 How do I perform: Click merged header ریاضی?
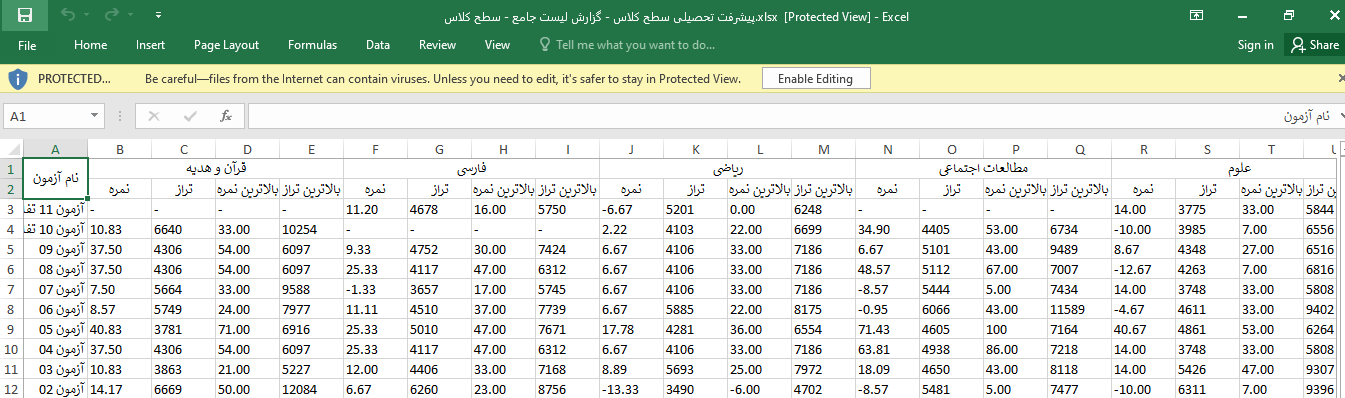coord(727,168)
